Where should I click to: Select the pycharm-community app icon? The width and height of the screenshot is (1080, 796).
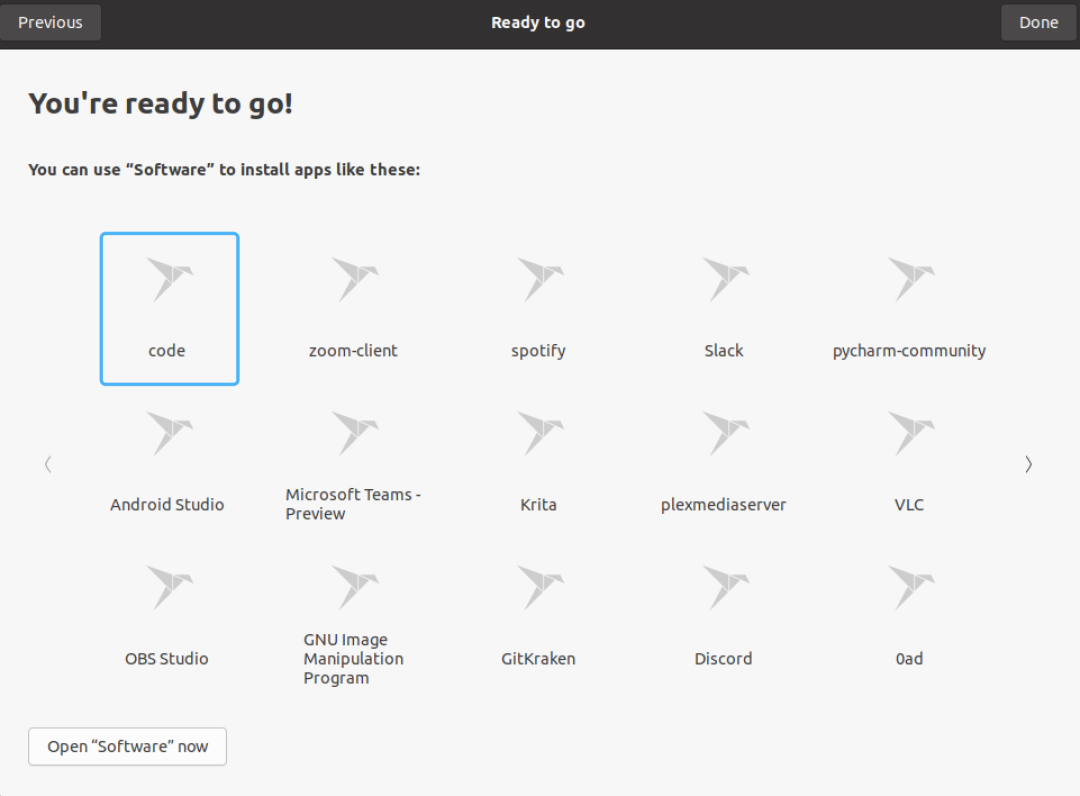click(911, 280)
